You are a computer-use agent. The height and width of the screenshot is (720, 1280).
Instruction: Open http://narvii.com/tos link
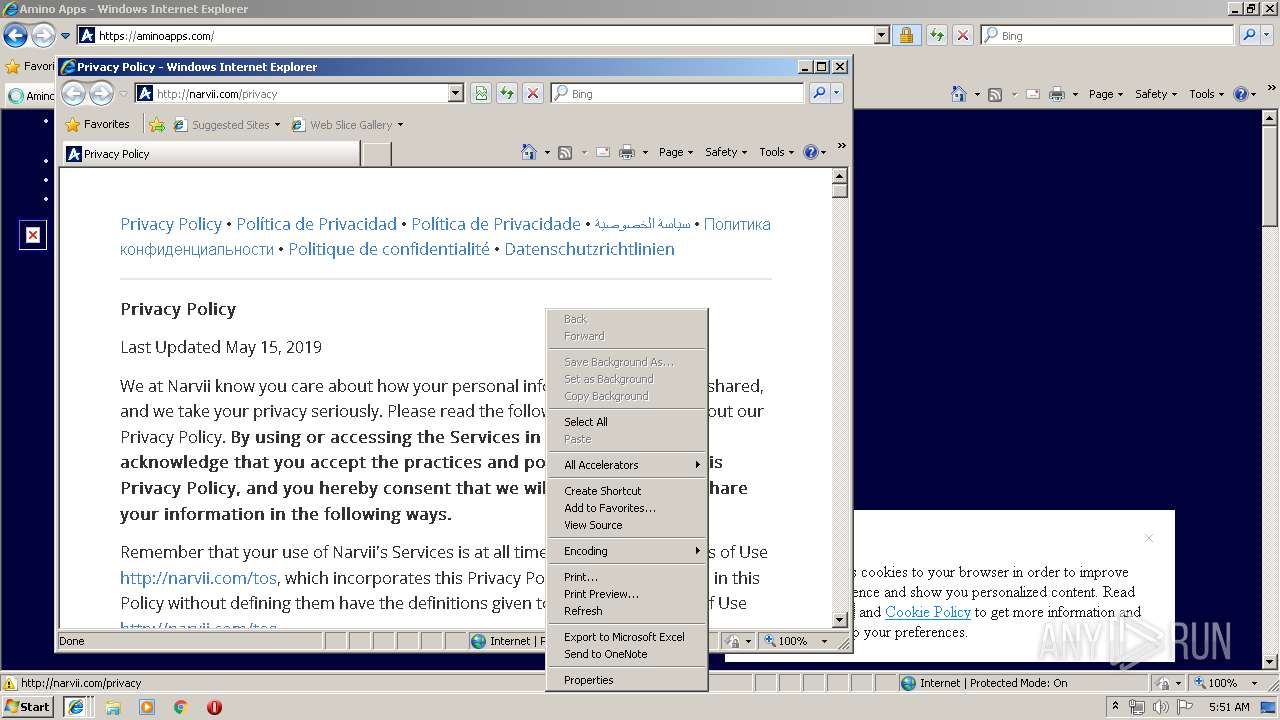(x=198, y=578)
